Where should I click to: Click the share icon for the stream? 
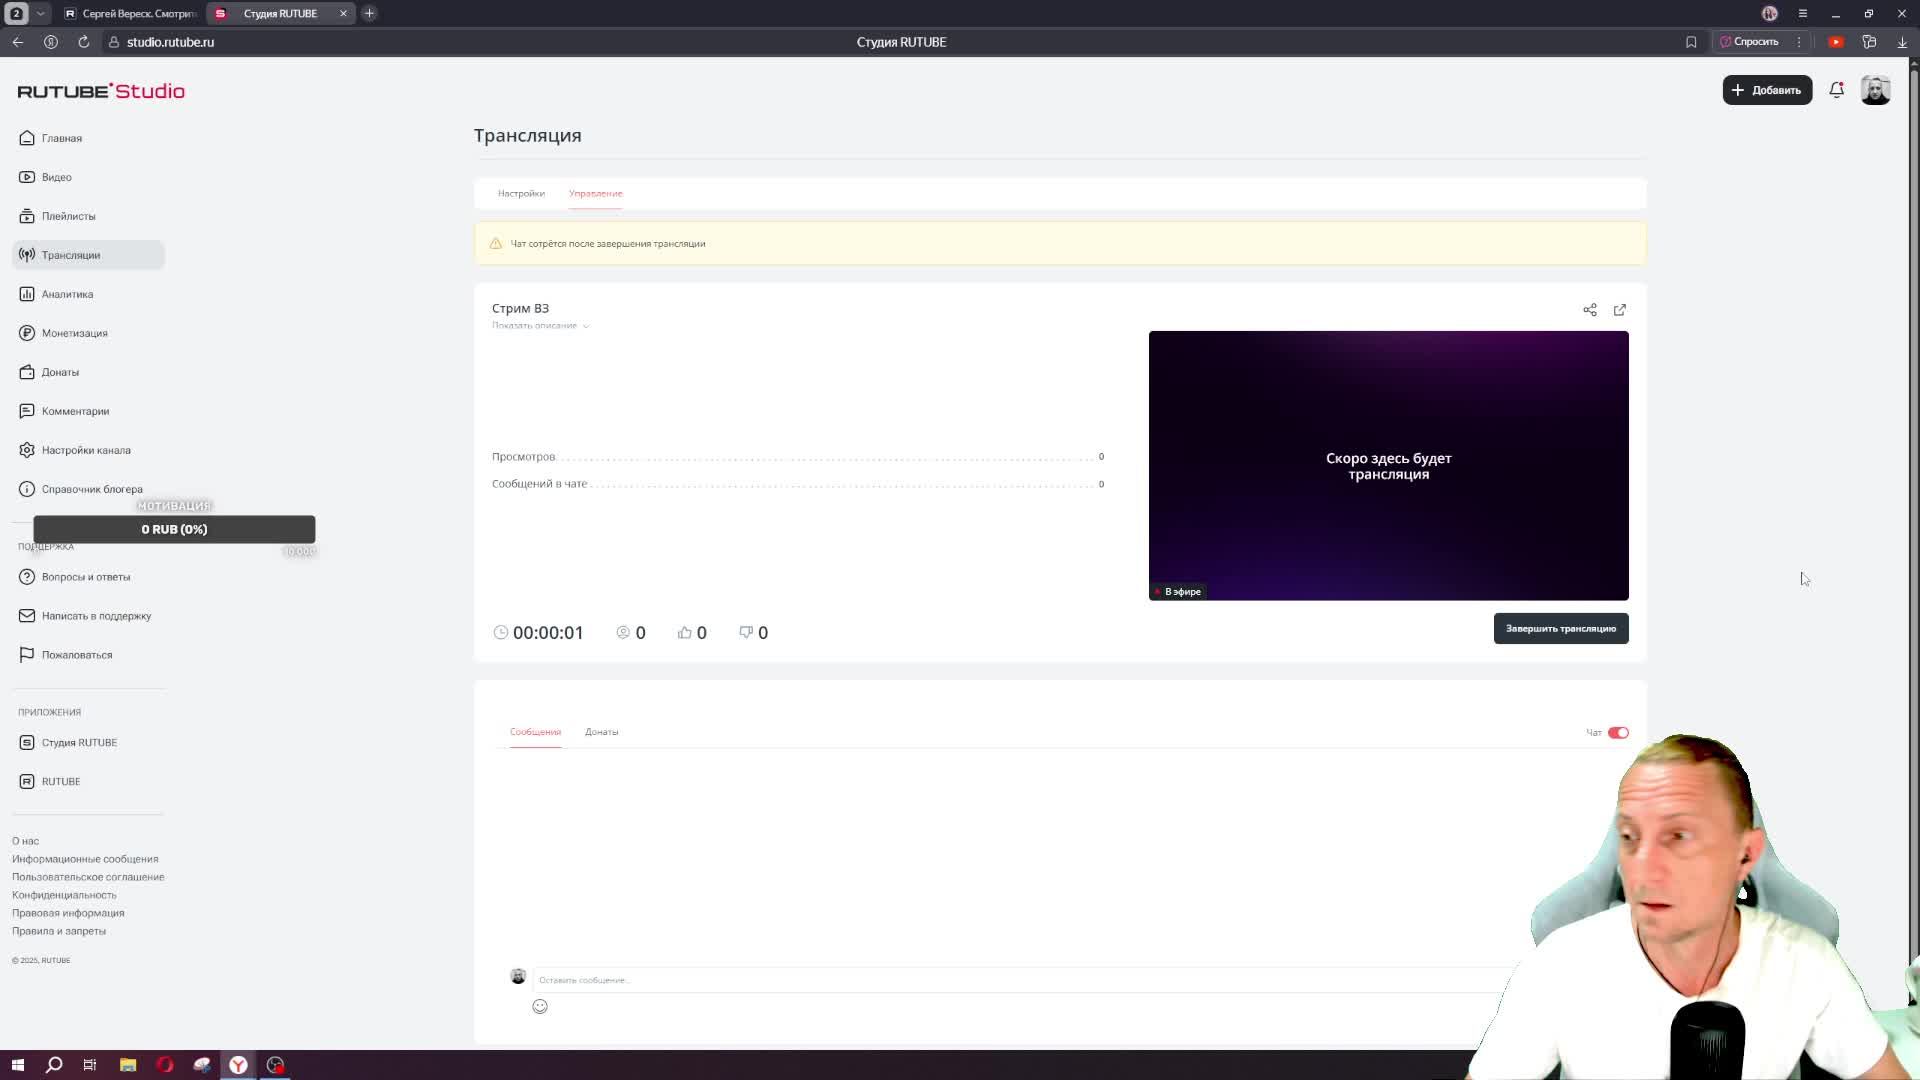click(1590, 310)
